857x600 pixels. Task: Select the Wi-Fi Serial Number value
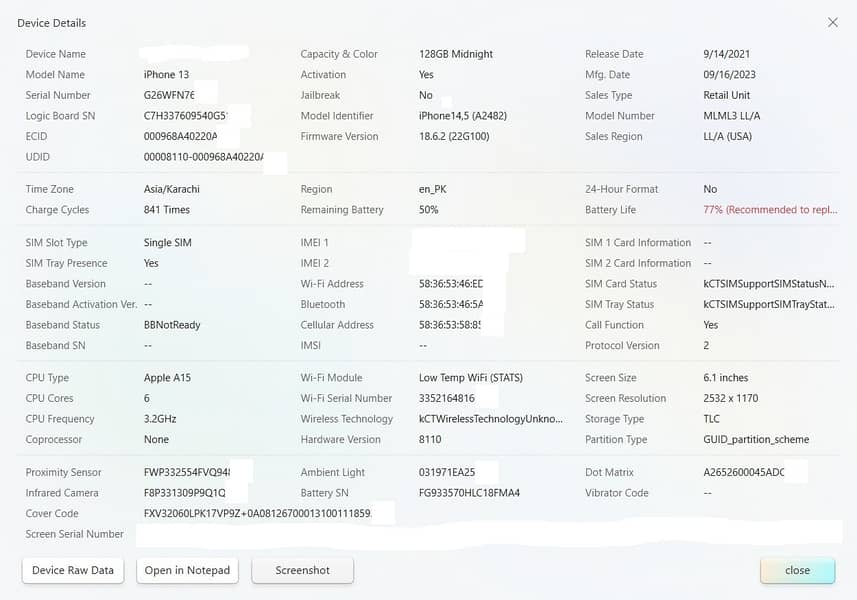click(x=447, y=398)
